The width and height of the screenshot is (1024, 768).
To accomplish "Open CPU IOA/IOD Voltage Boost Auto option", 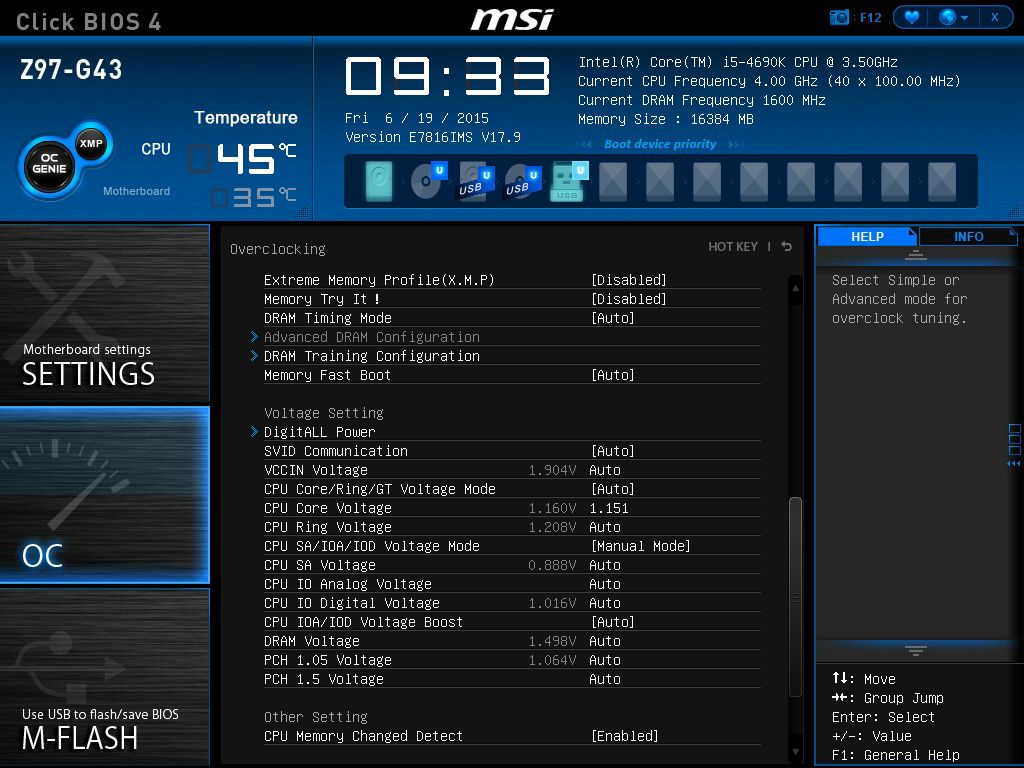I will [x=613, y=621].
